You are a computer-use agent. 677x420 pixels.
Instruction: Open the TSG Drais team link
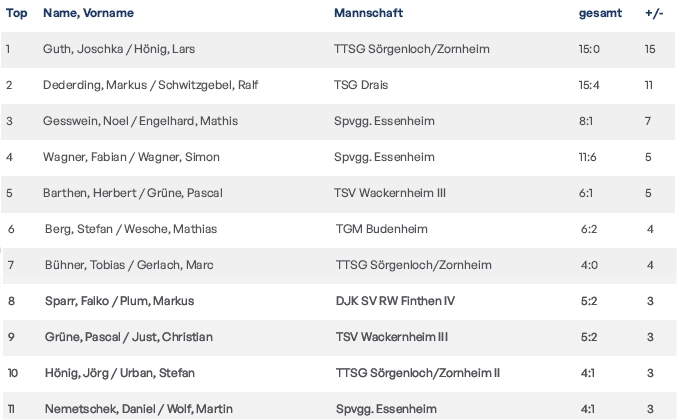click(361, 85)
